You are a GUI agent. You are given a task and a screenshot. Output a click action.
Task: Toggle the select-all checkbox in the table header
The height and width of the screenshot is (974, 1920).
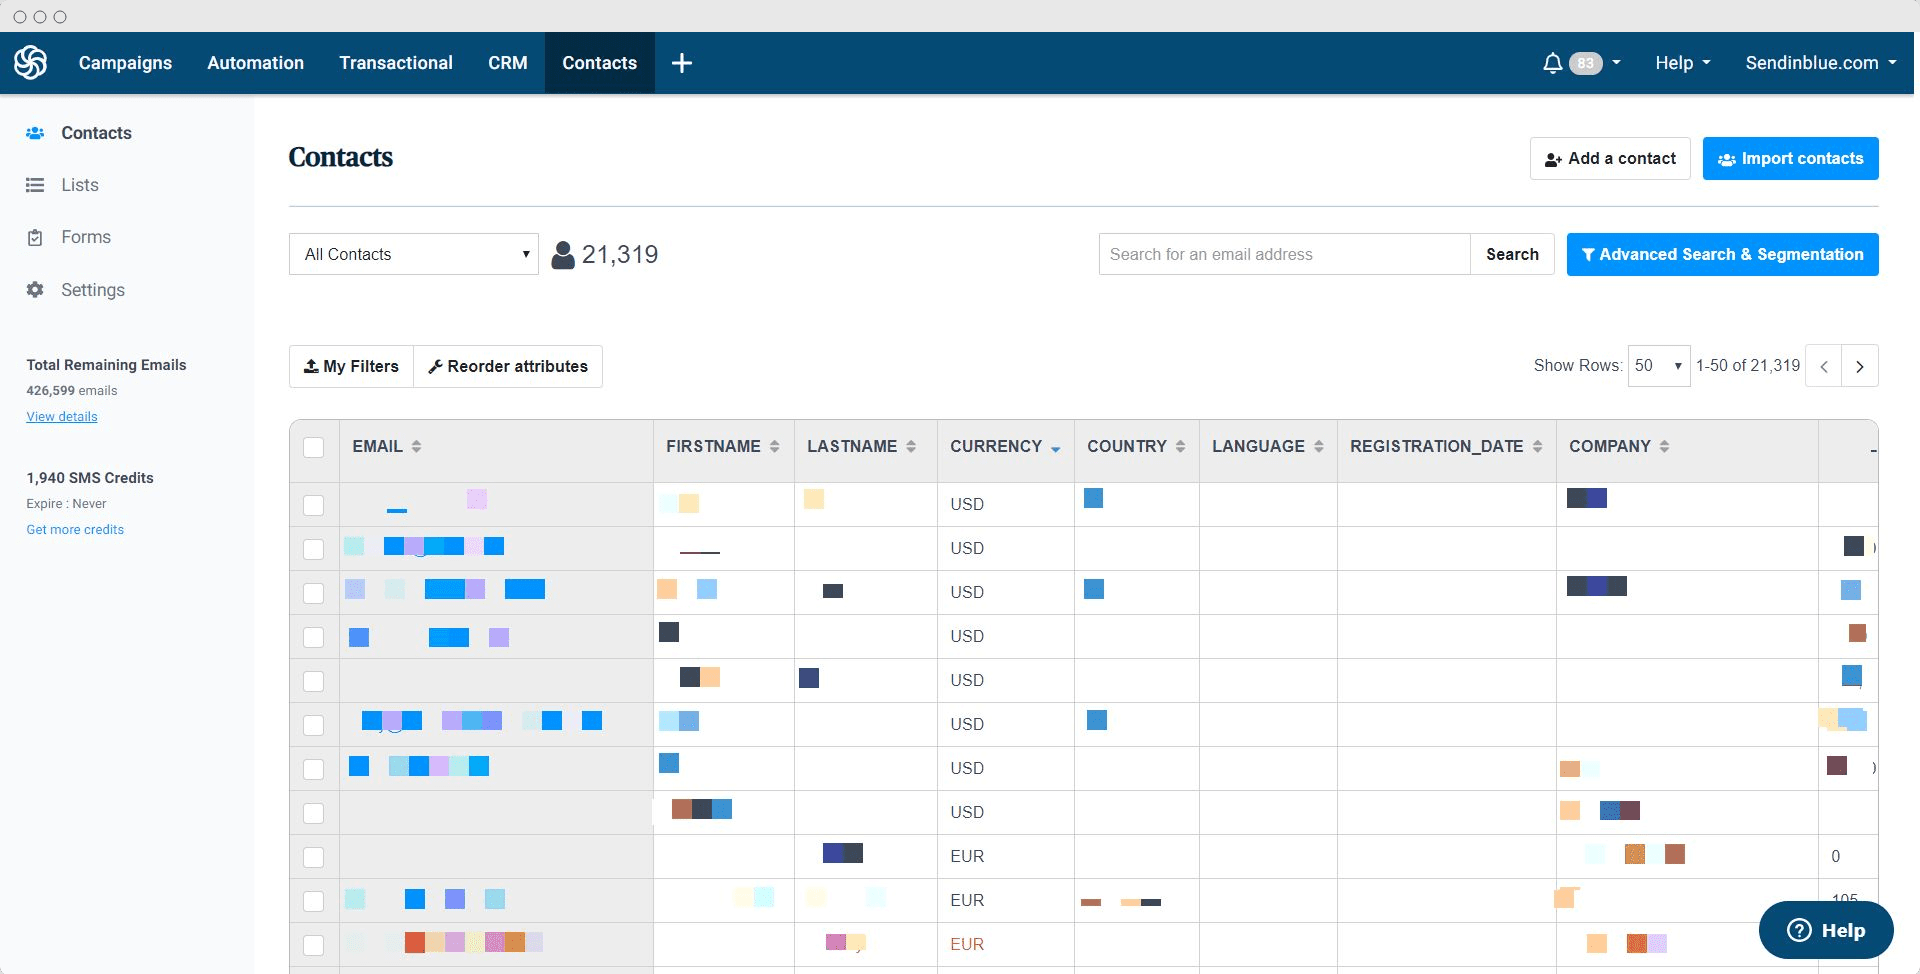(x=314, y=449)
